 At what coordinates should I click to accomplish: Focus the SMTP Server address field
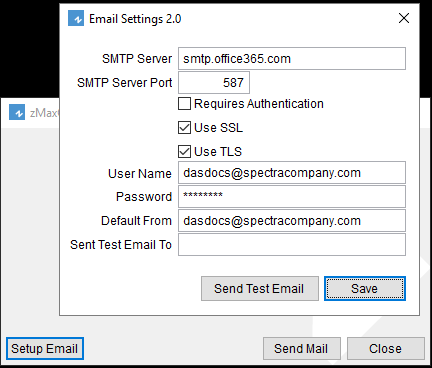coord(292,59)
